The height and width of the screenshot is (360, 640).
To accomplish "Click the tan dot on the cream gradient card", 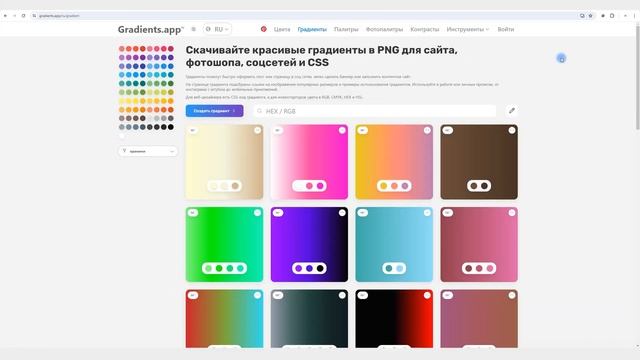I will [235, 186].
